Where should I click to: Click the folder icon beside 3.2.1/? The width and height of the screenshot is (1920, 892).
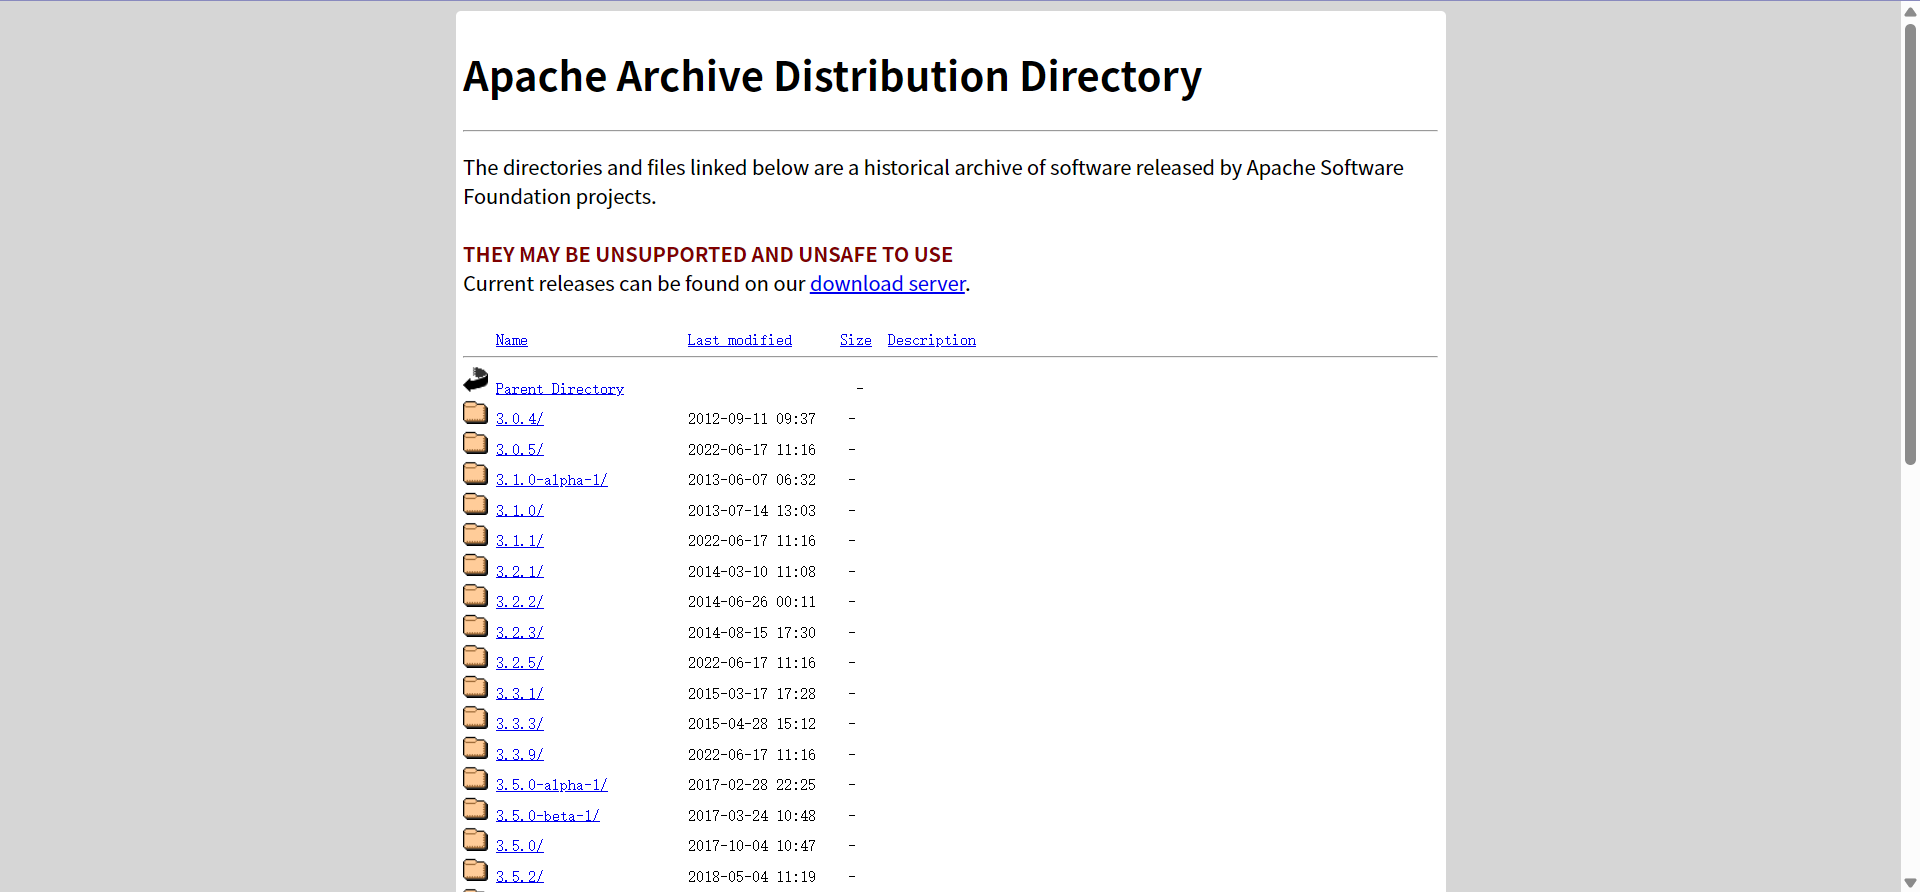[476, 565]
